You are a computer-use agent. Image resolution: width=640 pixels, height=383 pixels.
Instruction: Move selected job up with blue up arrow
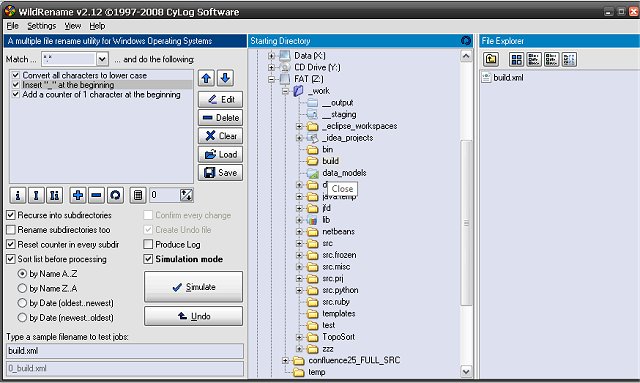point(207,78)
